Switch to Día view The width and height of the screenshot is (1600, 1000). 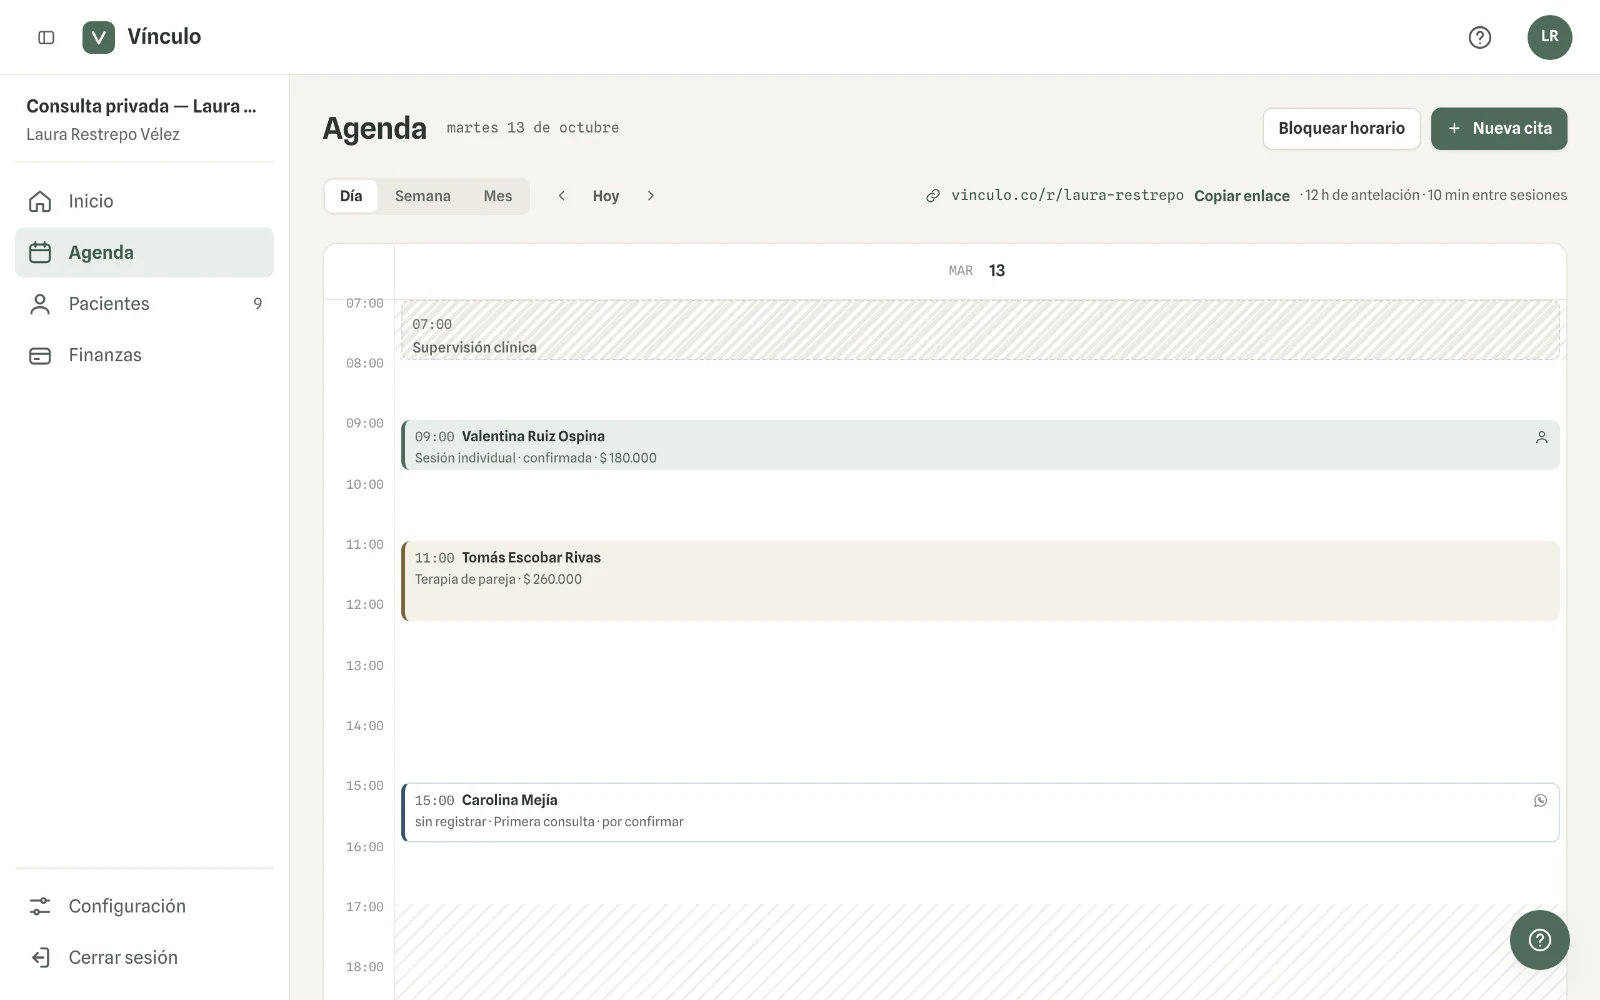pyautogui.click(x=351, y=196)
